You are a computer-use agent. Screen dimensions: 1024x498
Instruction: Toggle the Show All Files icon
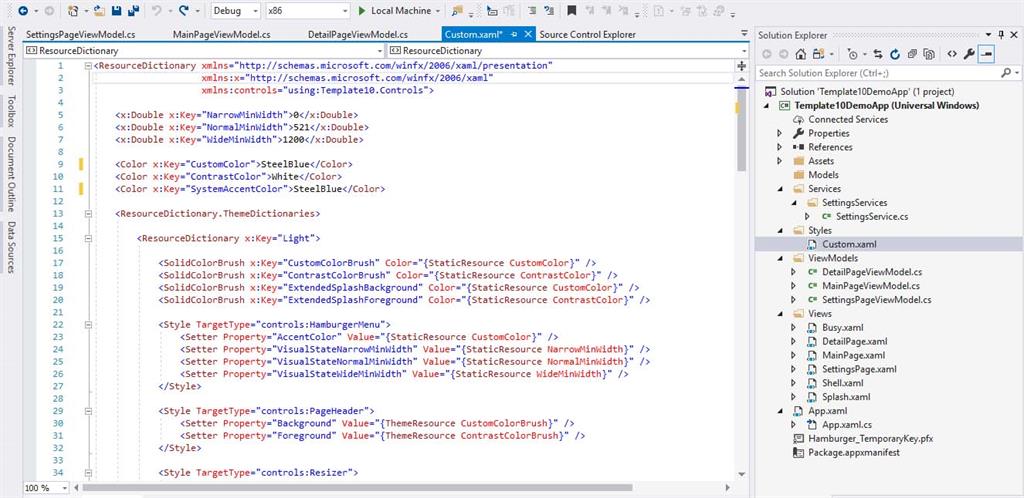tap(929, 54)
